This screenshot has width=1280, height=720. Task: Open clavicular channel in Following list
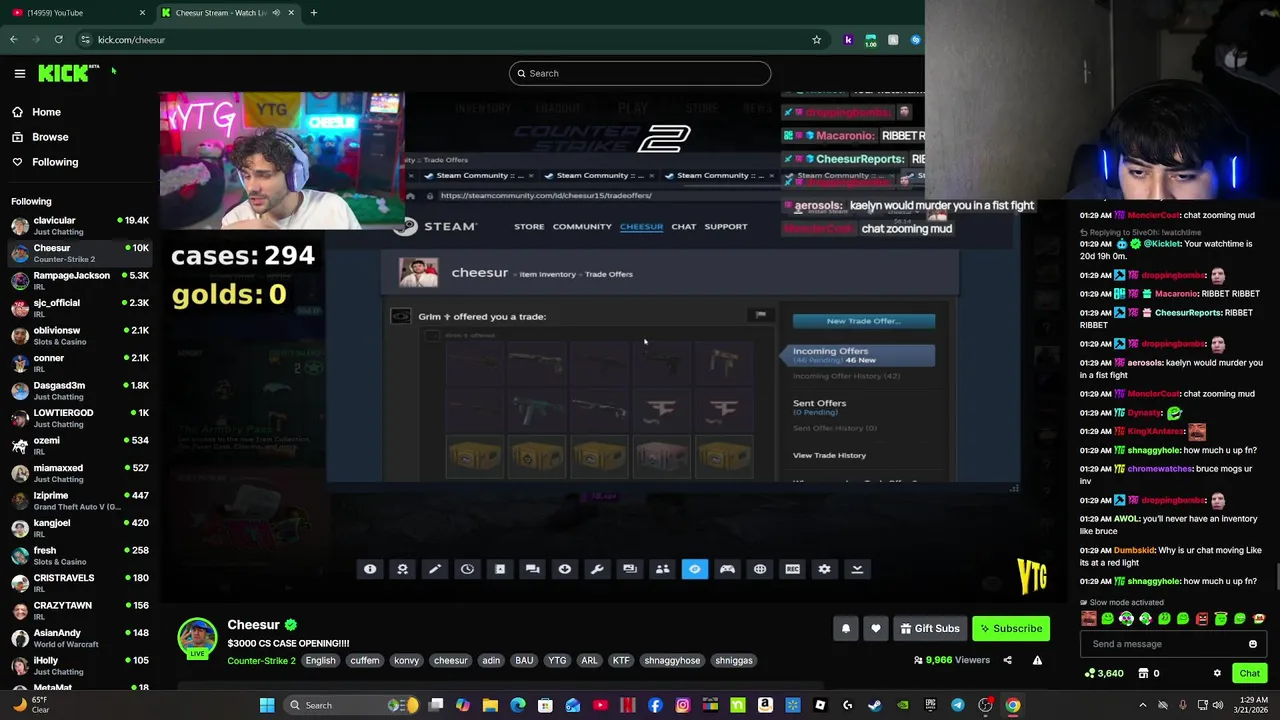[80, 226]
